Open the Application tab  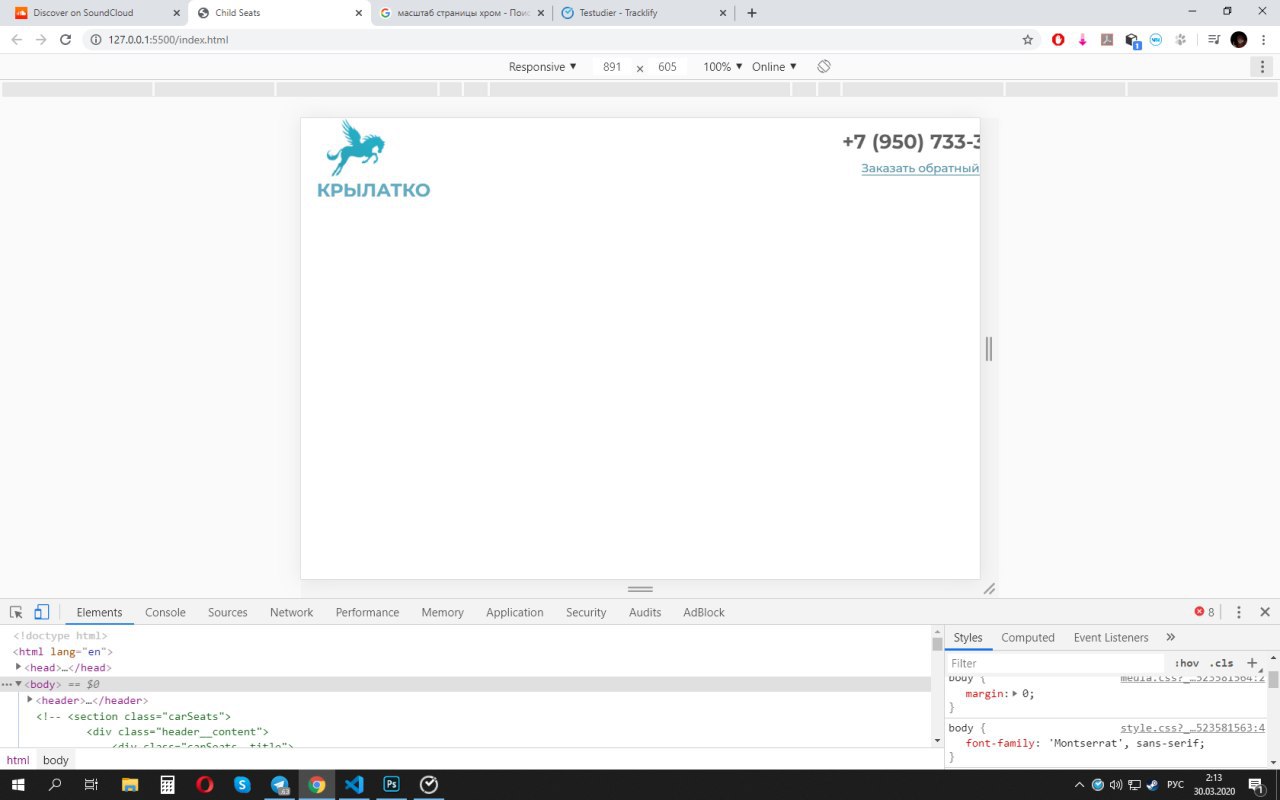[x=514, y=612]
